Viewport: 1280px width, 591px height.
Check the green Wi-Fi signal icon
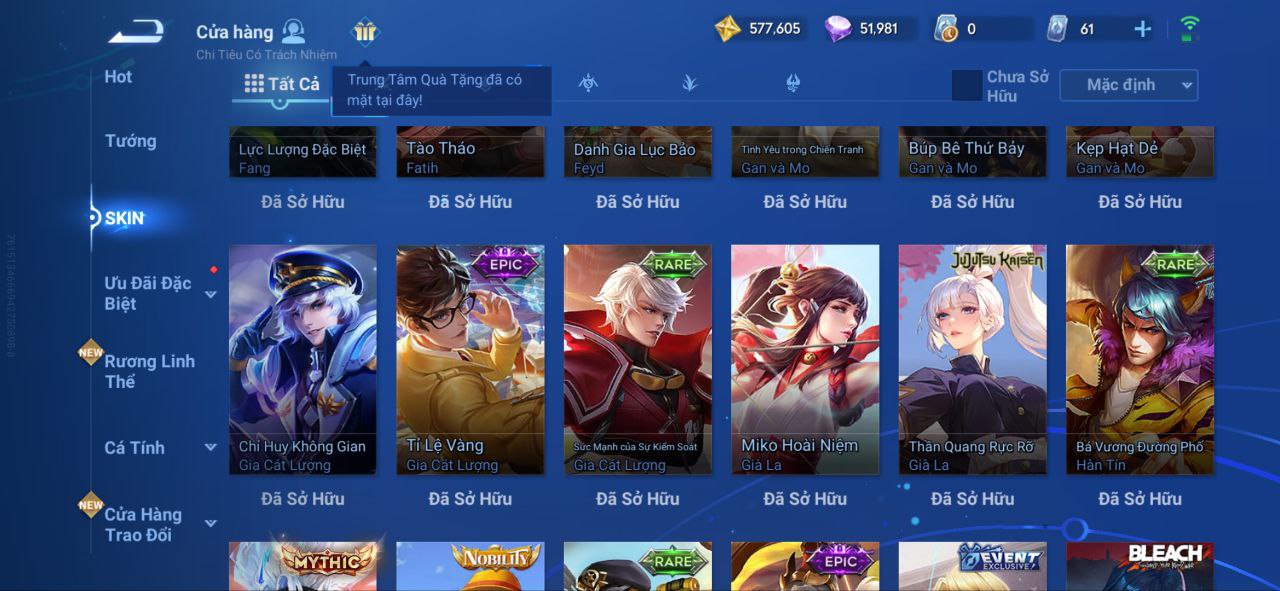click(1189, 28)
